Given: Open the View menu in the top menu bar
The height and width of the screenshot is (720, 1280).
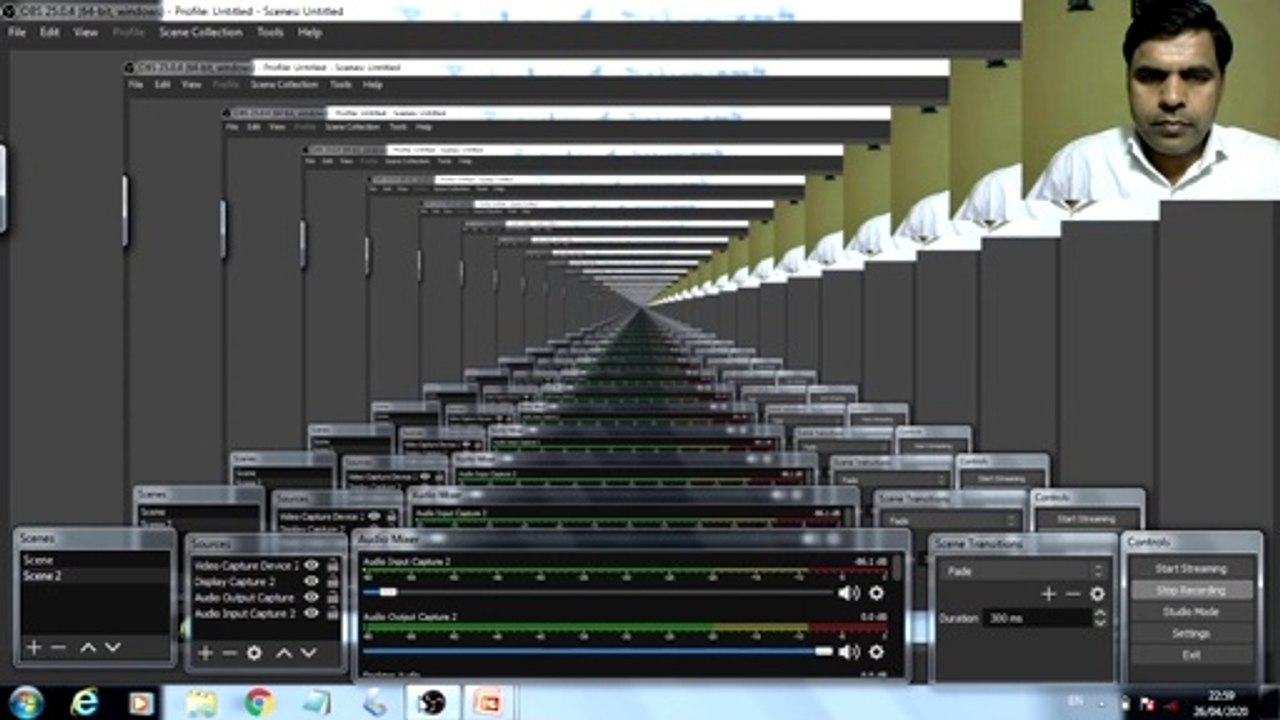Looking at the screenshot, I should 86,32.
